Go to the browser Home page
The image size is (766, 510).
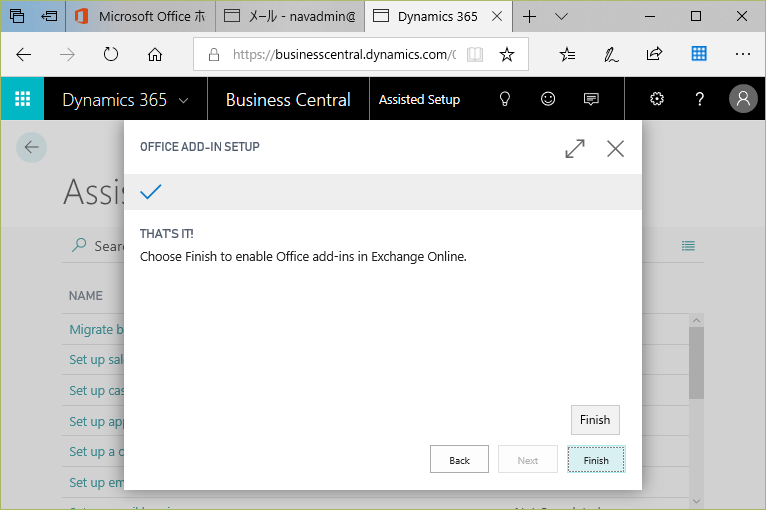pyautogui.click(x=155, y=54)
